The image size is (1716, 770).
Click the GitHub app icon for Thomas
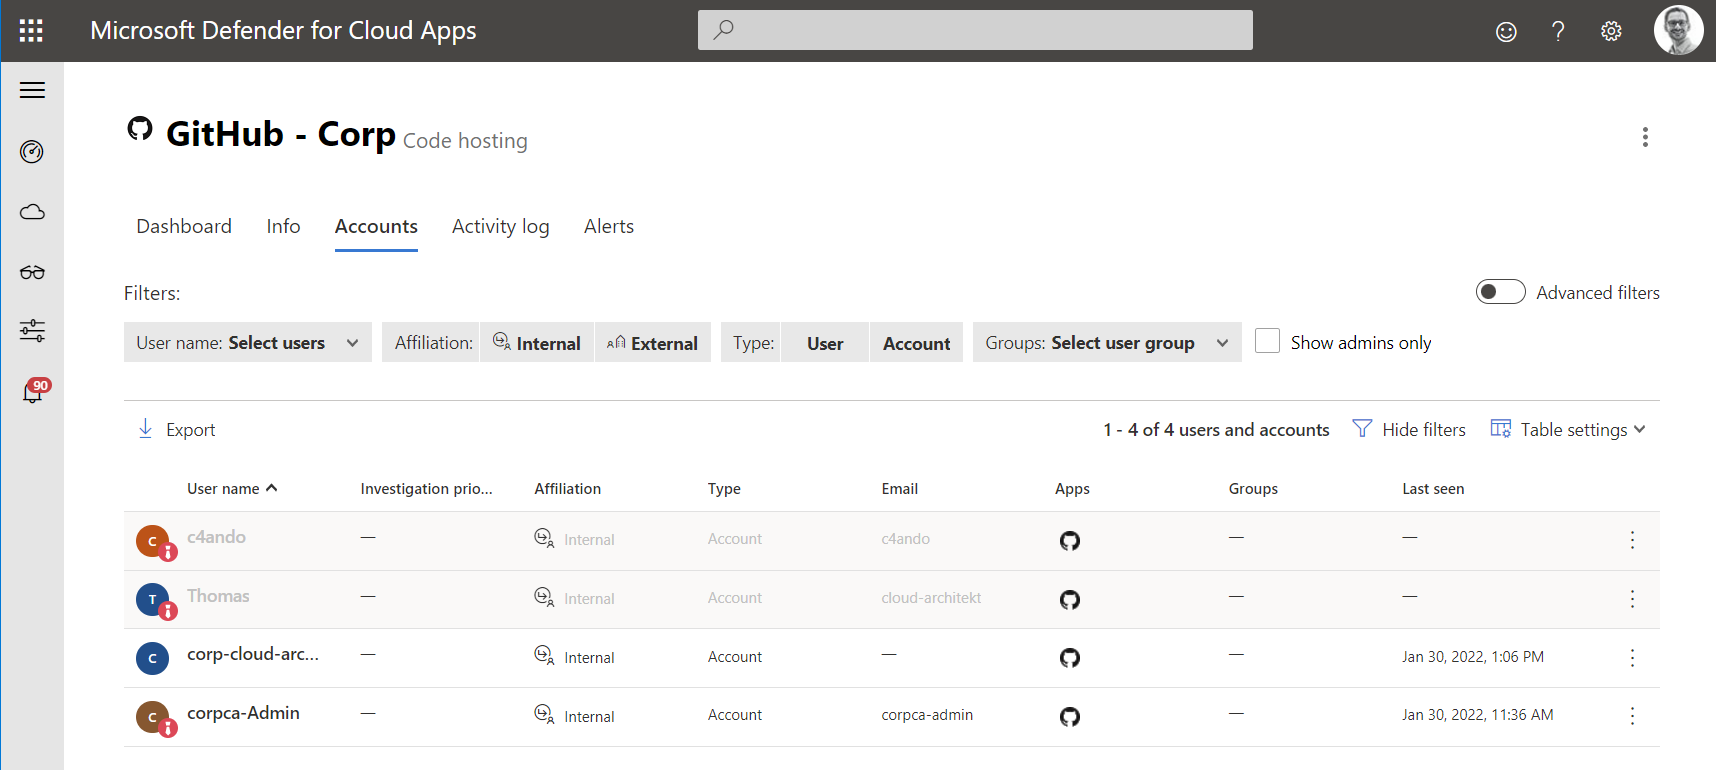tap(1070, 600)
